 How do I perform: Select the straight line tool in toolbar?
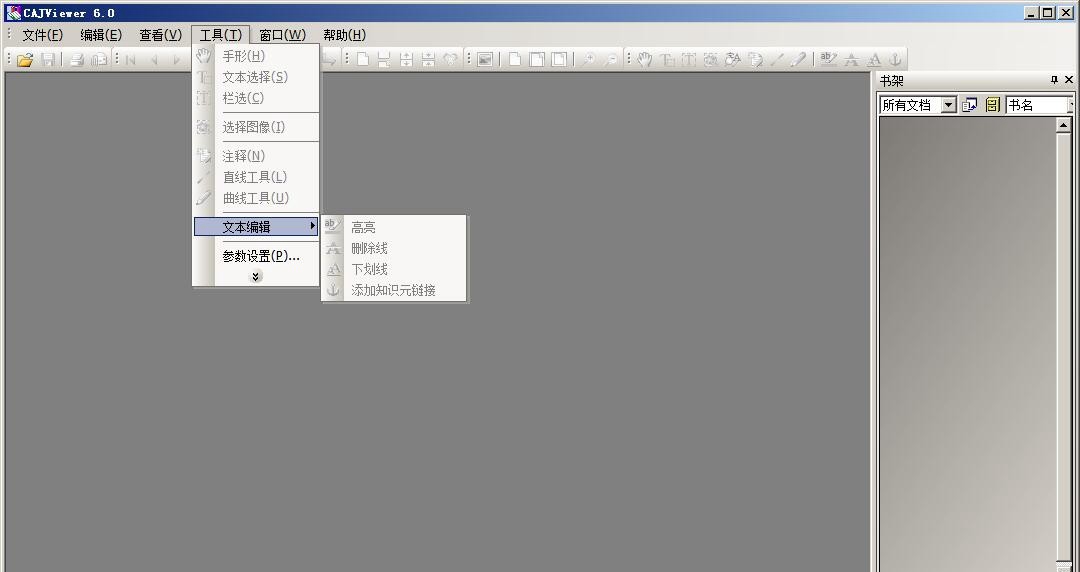click(x=777, y=60)
